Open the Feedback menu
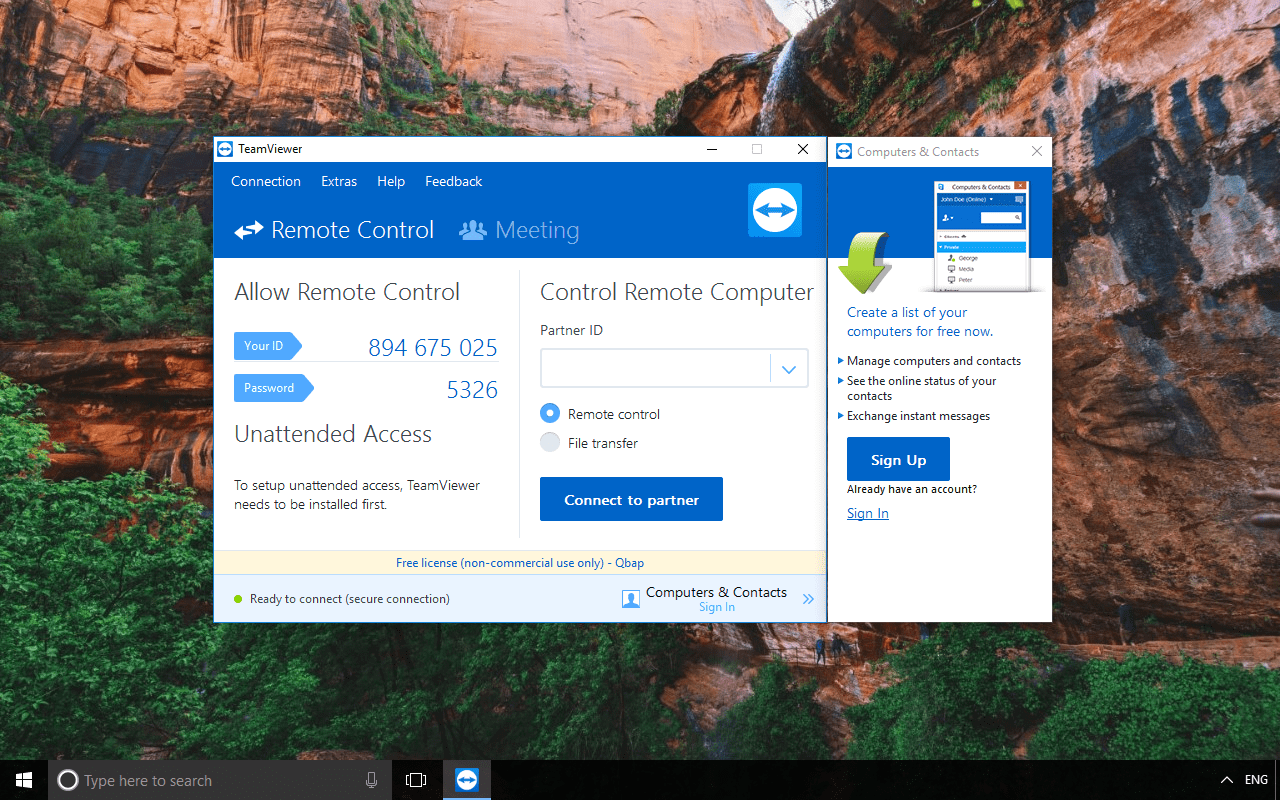Viewport: 1280px width, 800px height. [454, 181]
